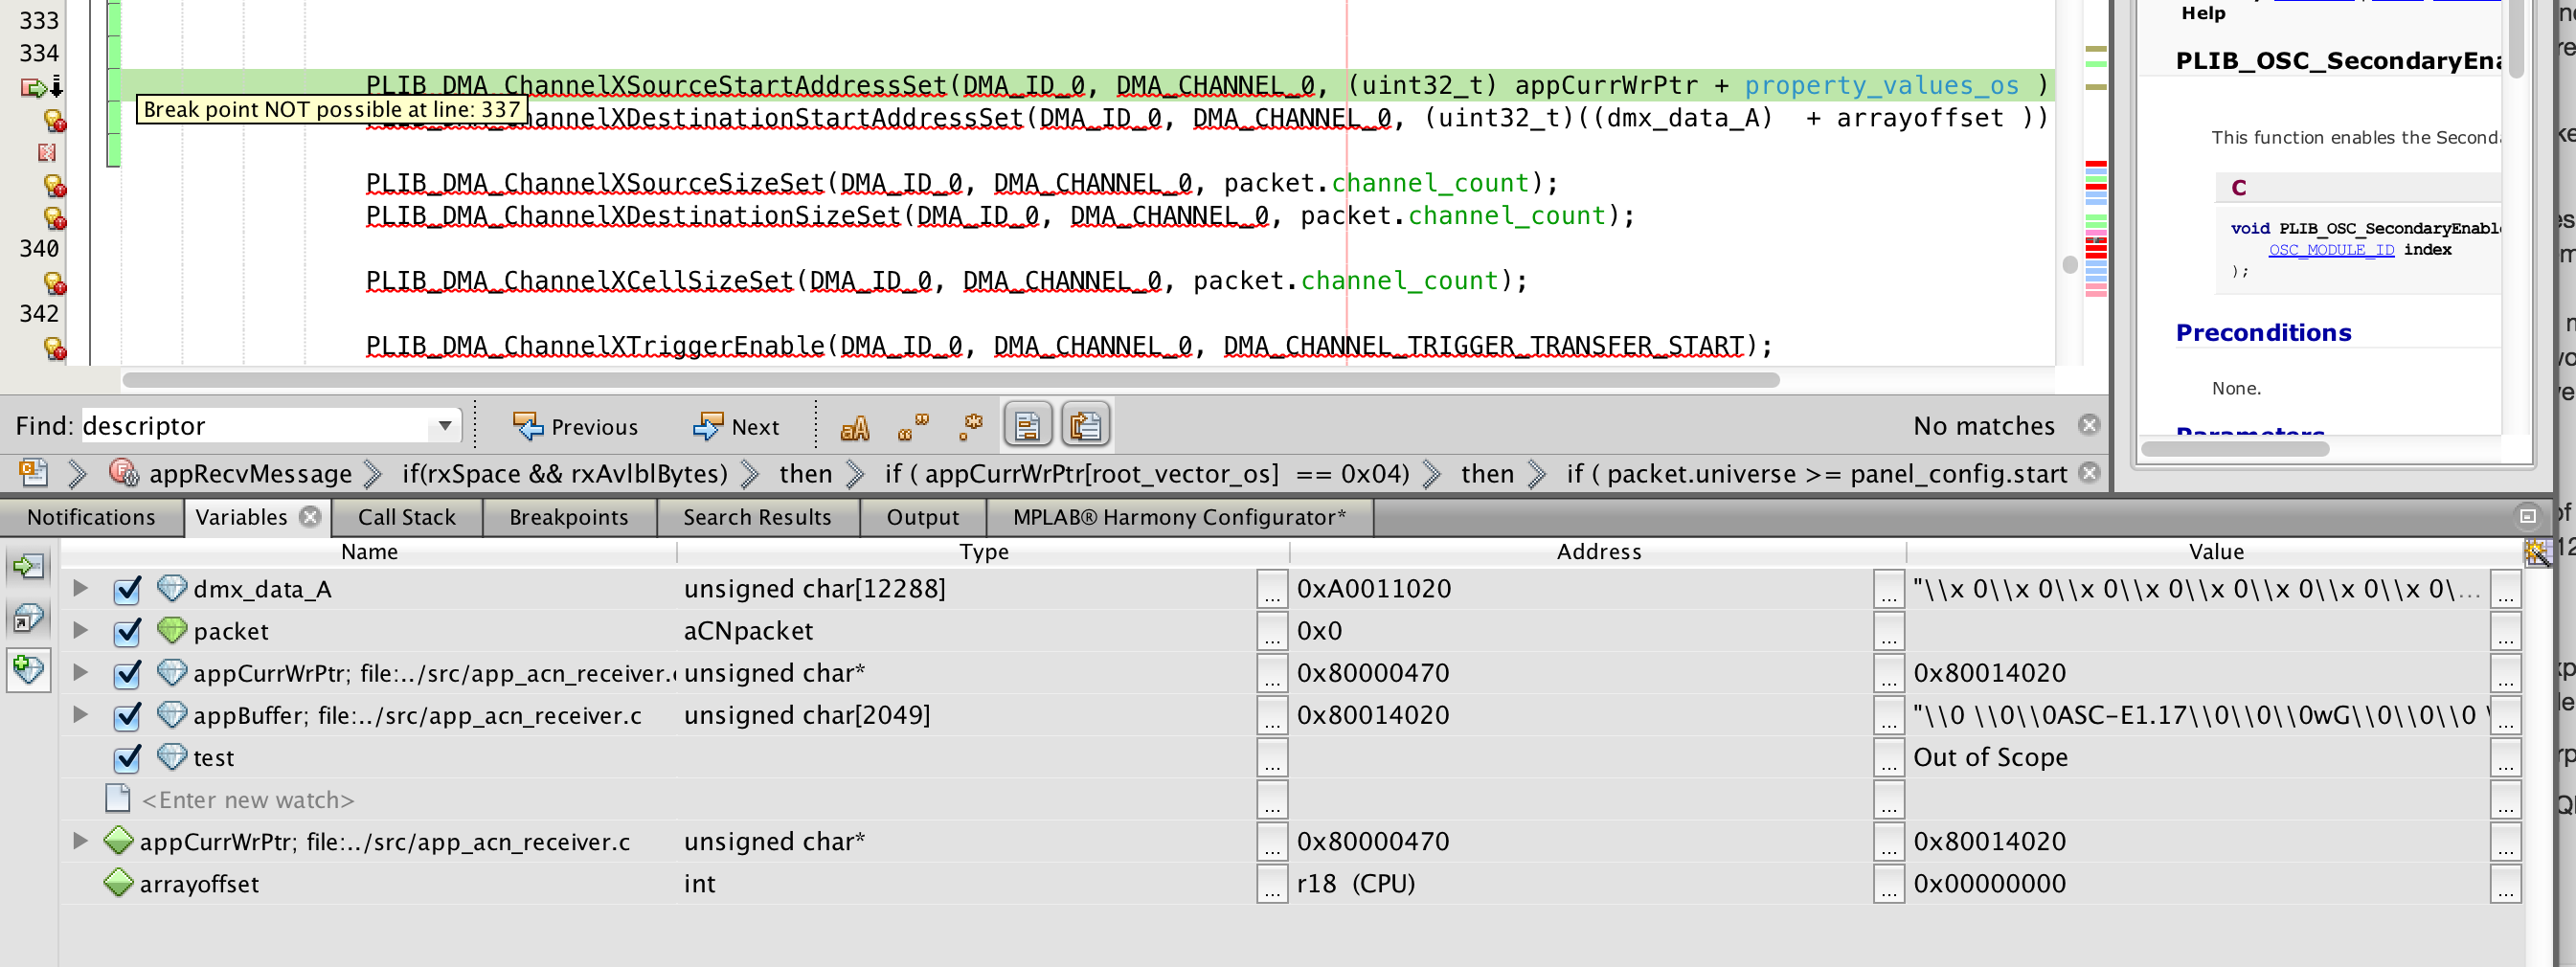The width and height of the screenshot is (2576, 967).
Task: Click the breadcrumb file icon at far left
Action: [33, 471]
